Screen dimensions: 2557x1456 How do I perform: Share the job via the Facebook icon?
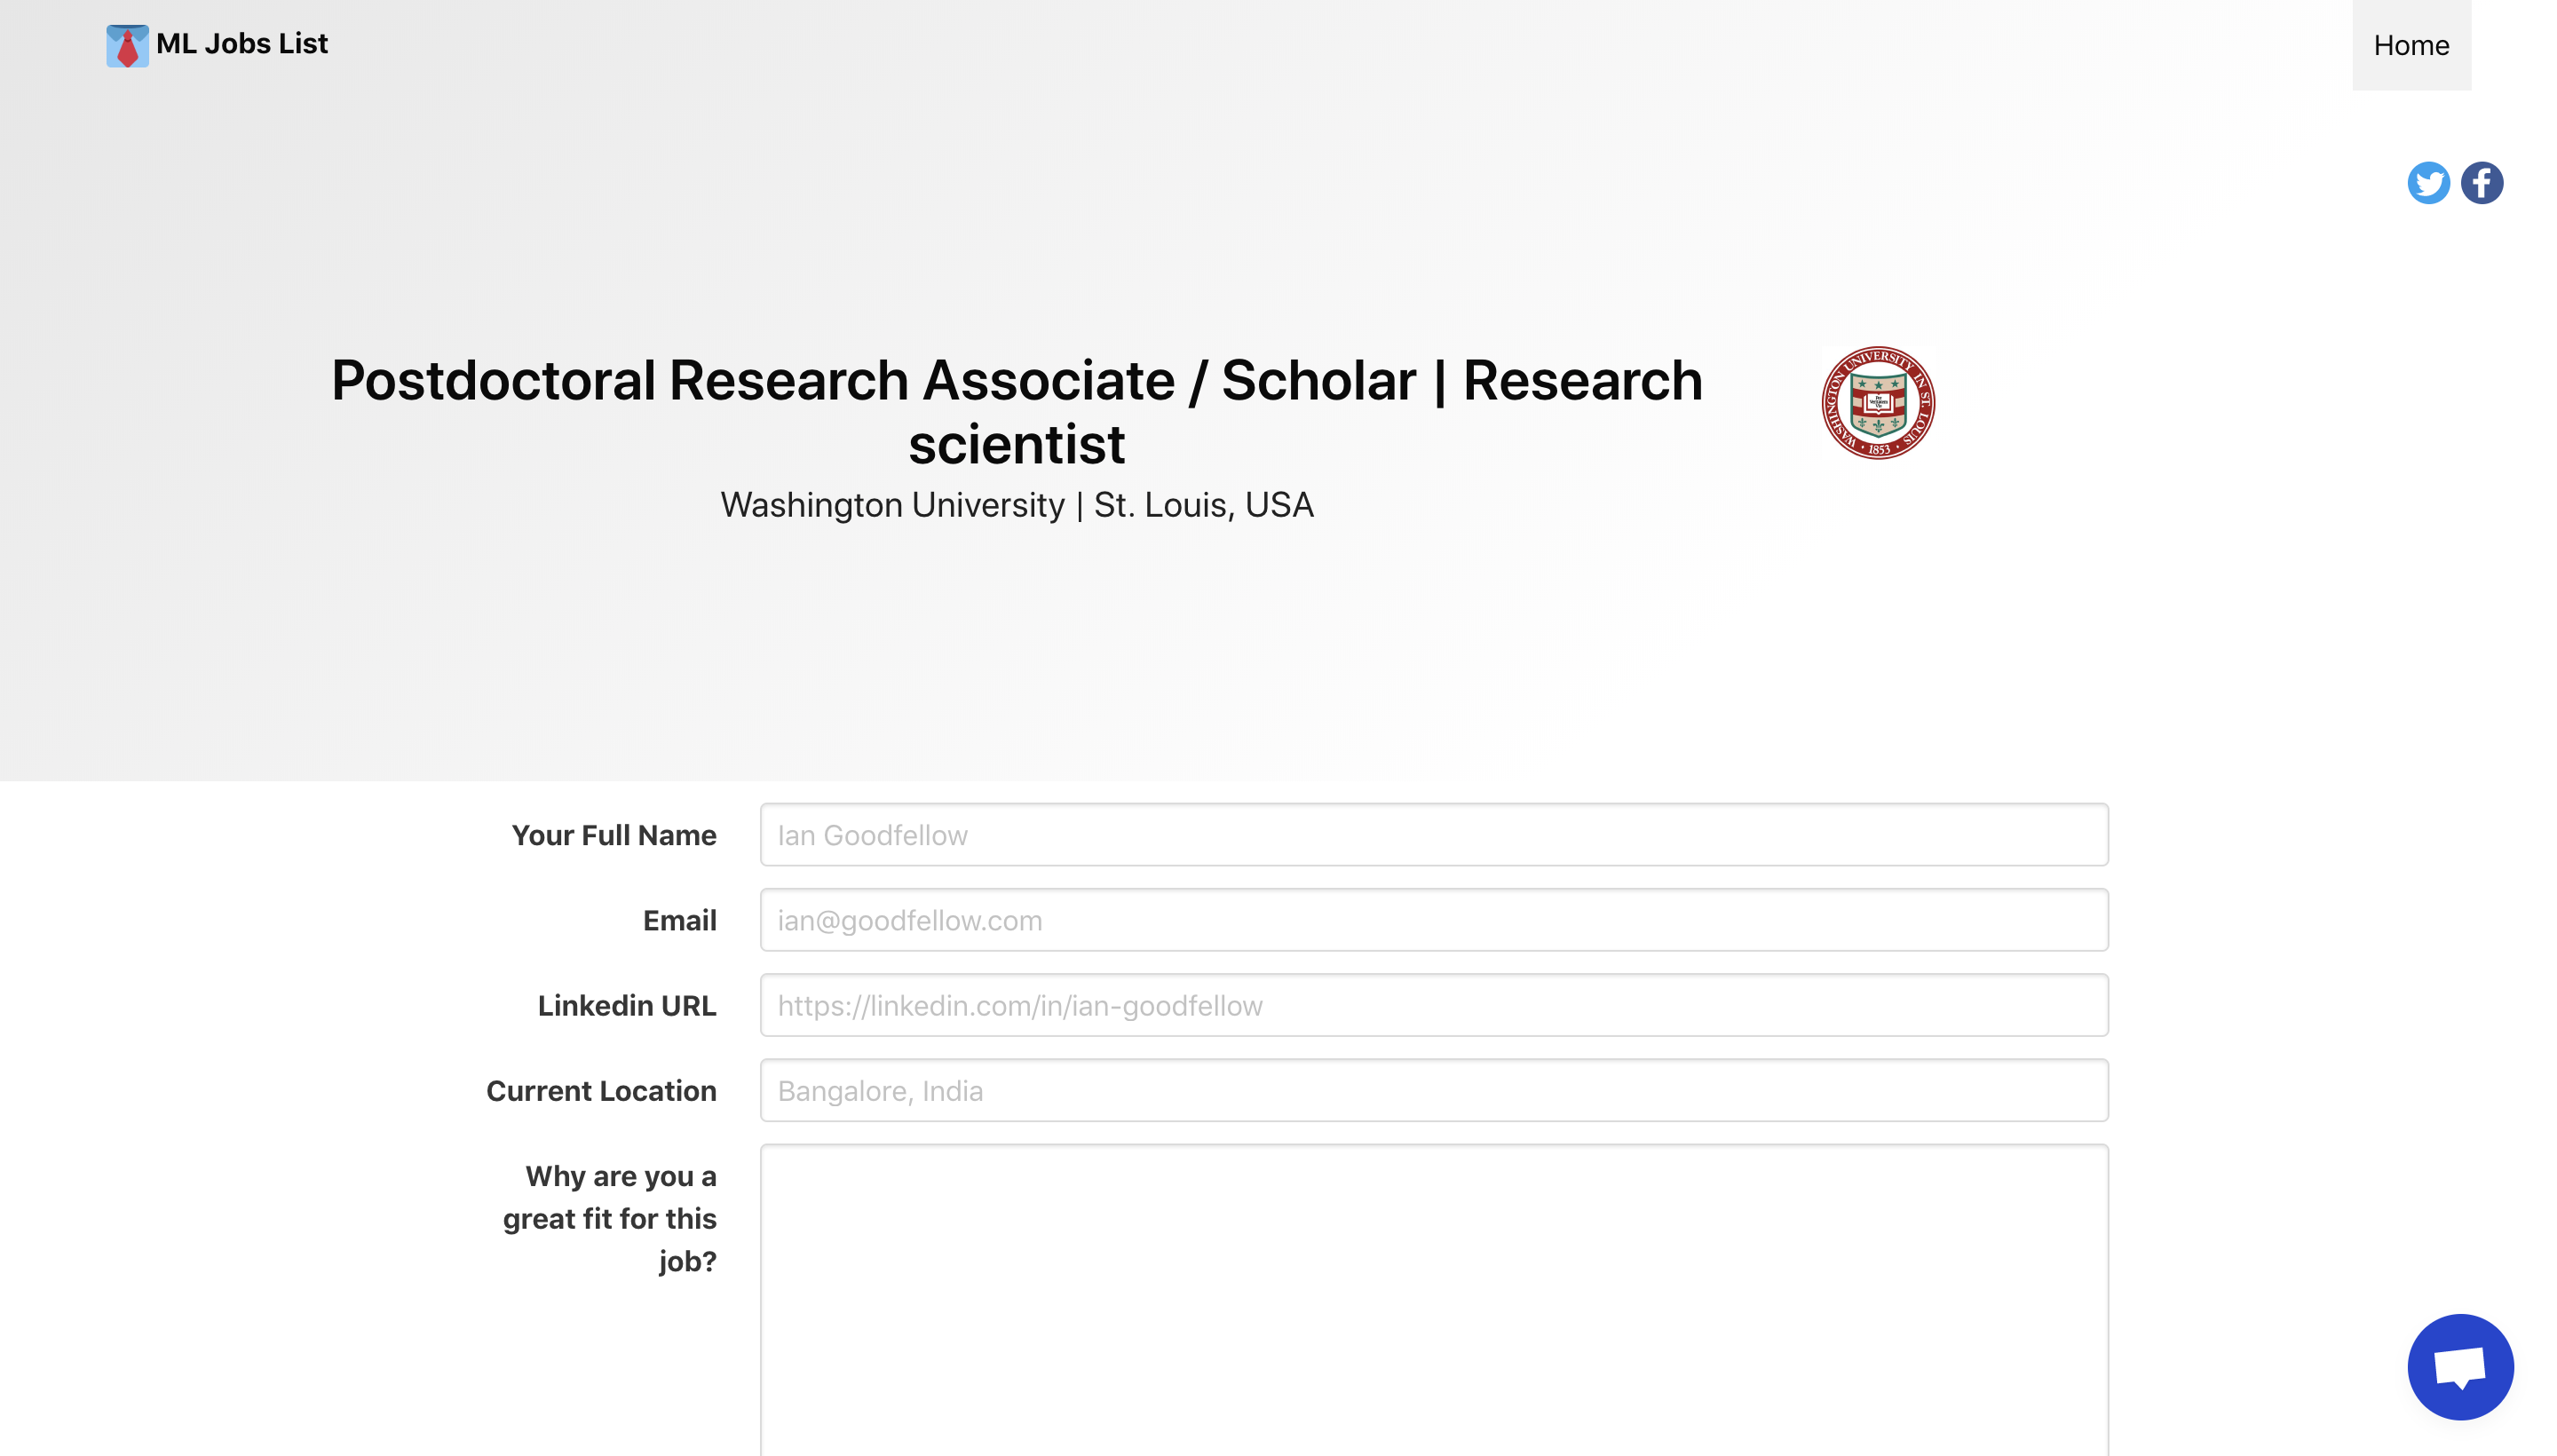[2482, 182]
